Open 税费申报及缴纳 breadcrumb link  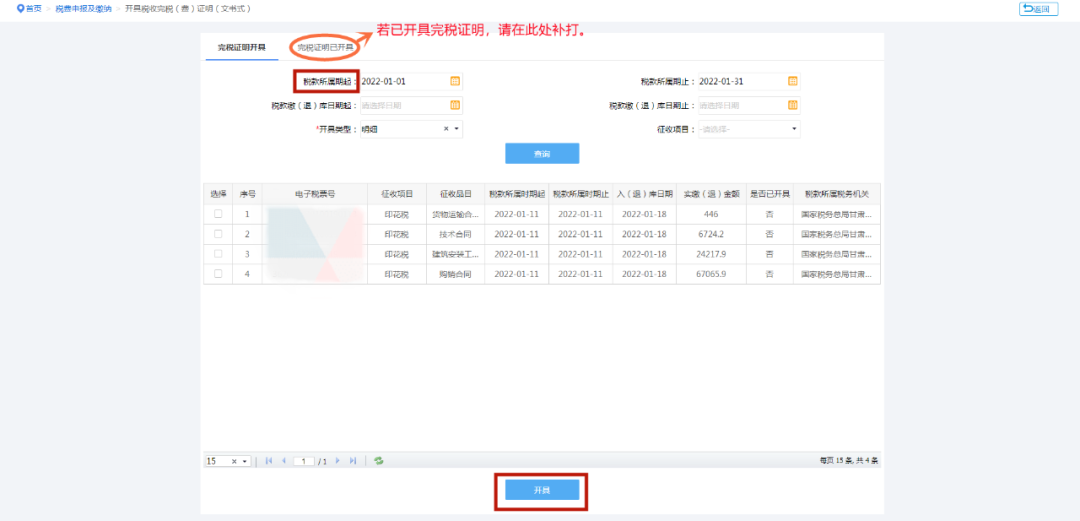[83, 8]
